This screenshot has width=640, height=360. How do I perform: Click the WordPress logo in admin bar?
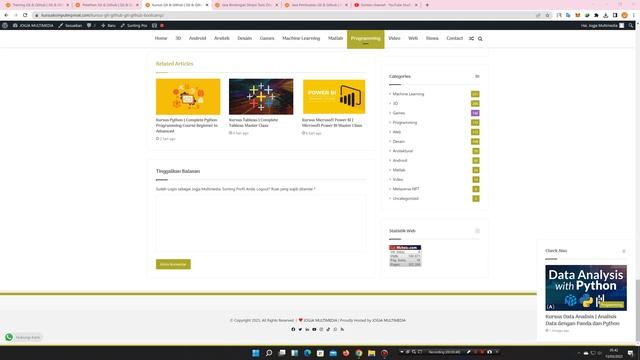[x=5, y=25]
